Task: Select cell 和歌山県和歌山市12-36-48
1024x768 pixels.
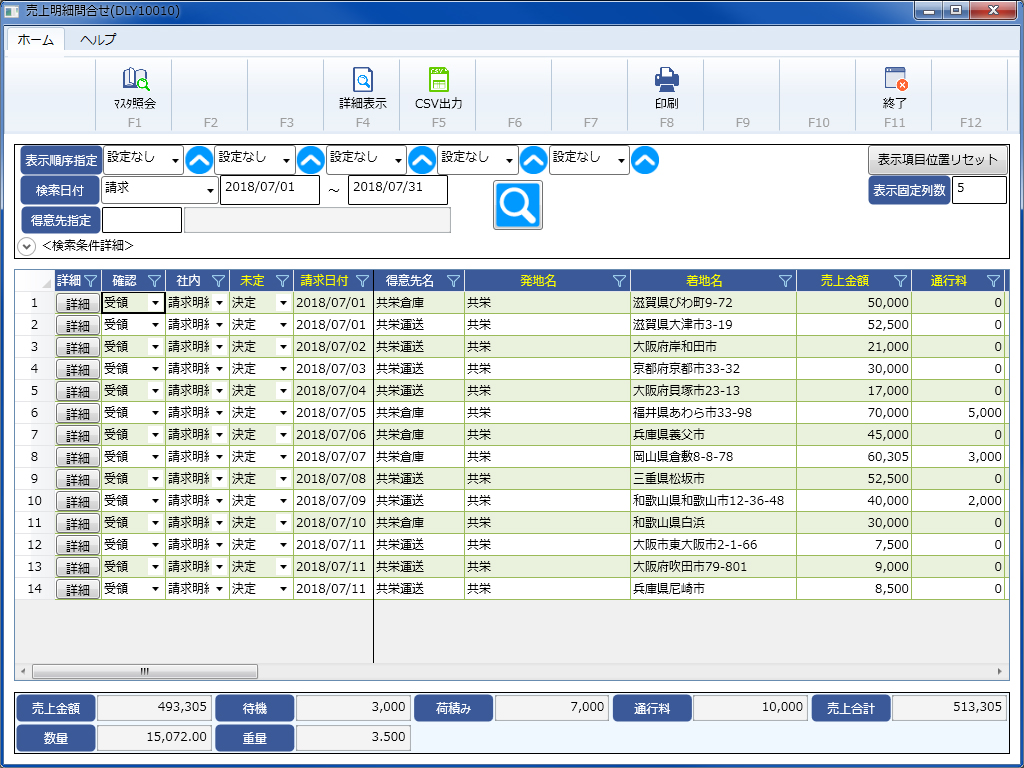Action: pos(713,501)
